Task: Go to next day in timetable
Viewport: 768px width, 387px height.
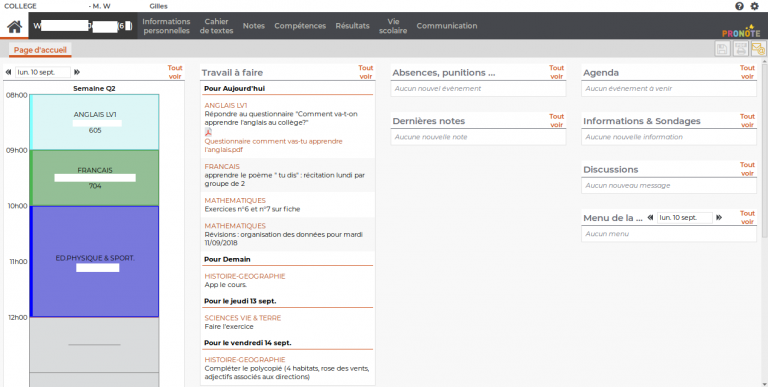Action: click(x=77, y=72)
